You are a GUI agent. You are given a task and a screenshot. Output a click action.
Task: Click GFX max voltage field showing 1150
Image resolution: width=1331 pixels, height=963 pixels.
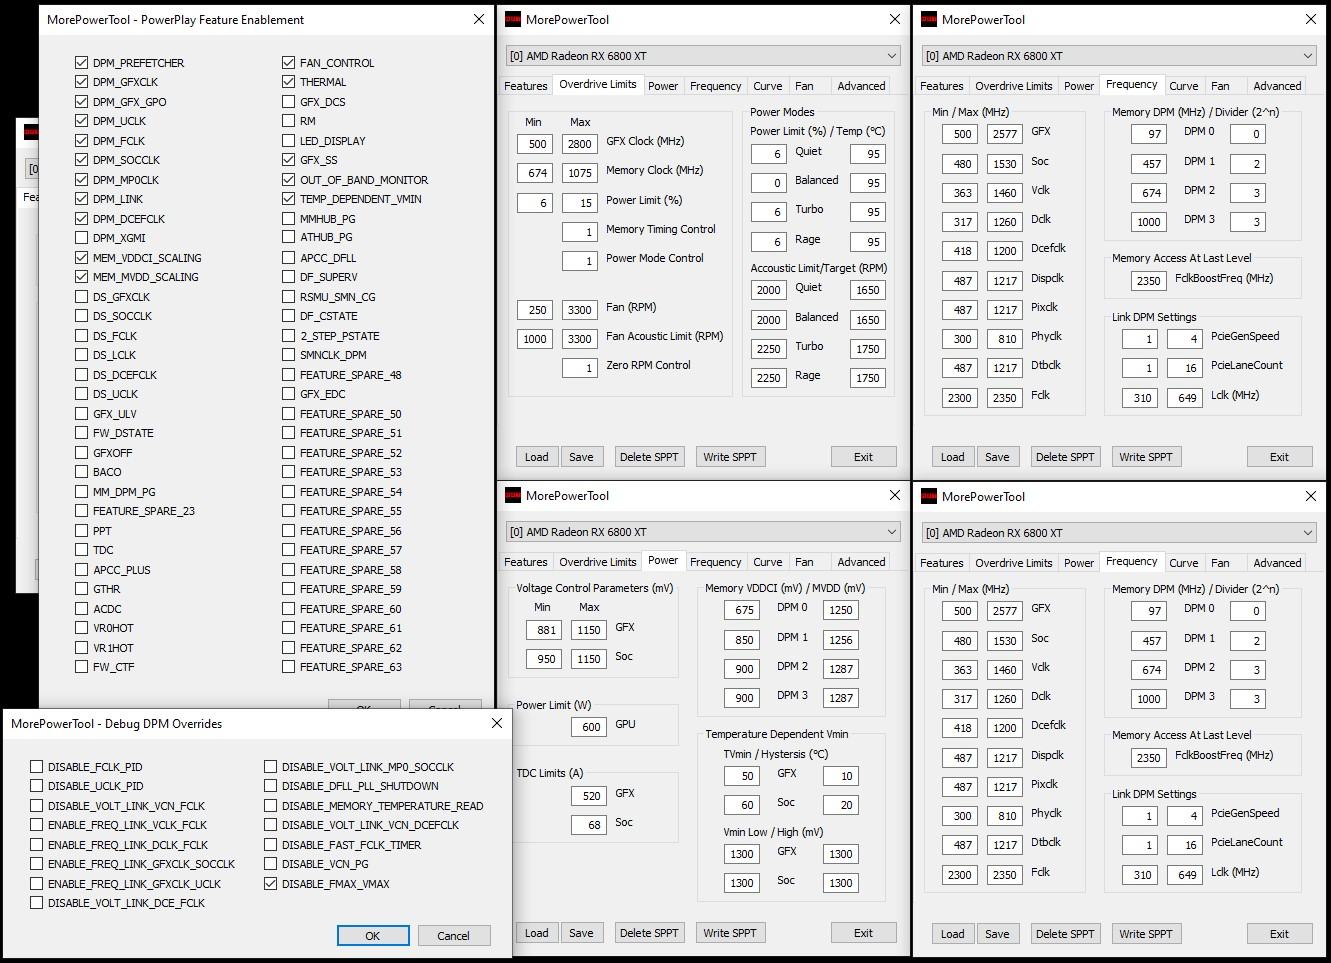[x=589, y=630]
